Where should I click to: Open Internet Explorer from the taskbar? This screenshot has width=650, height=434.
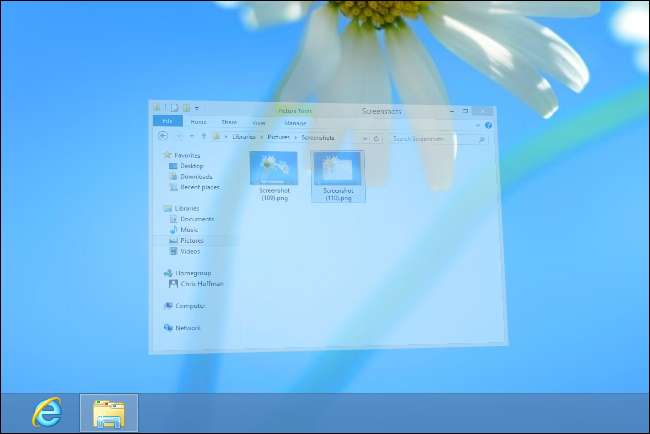[x=47, y=413]
